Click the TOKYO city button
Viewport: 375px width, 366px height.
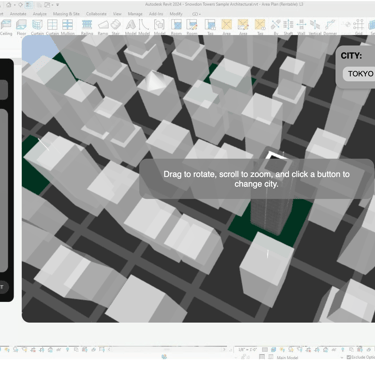361,74
